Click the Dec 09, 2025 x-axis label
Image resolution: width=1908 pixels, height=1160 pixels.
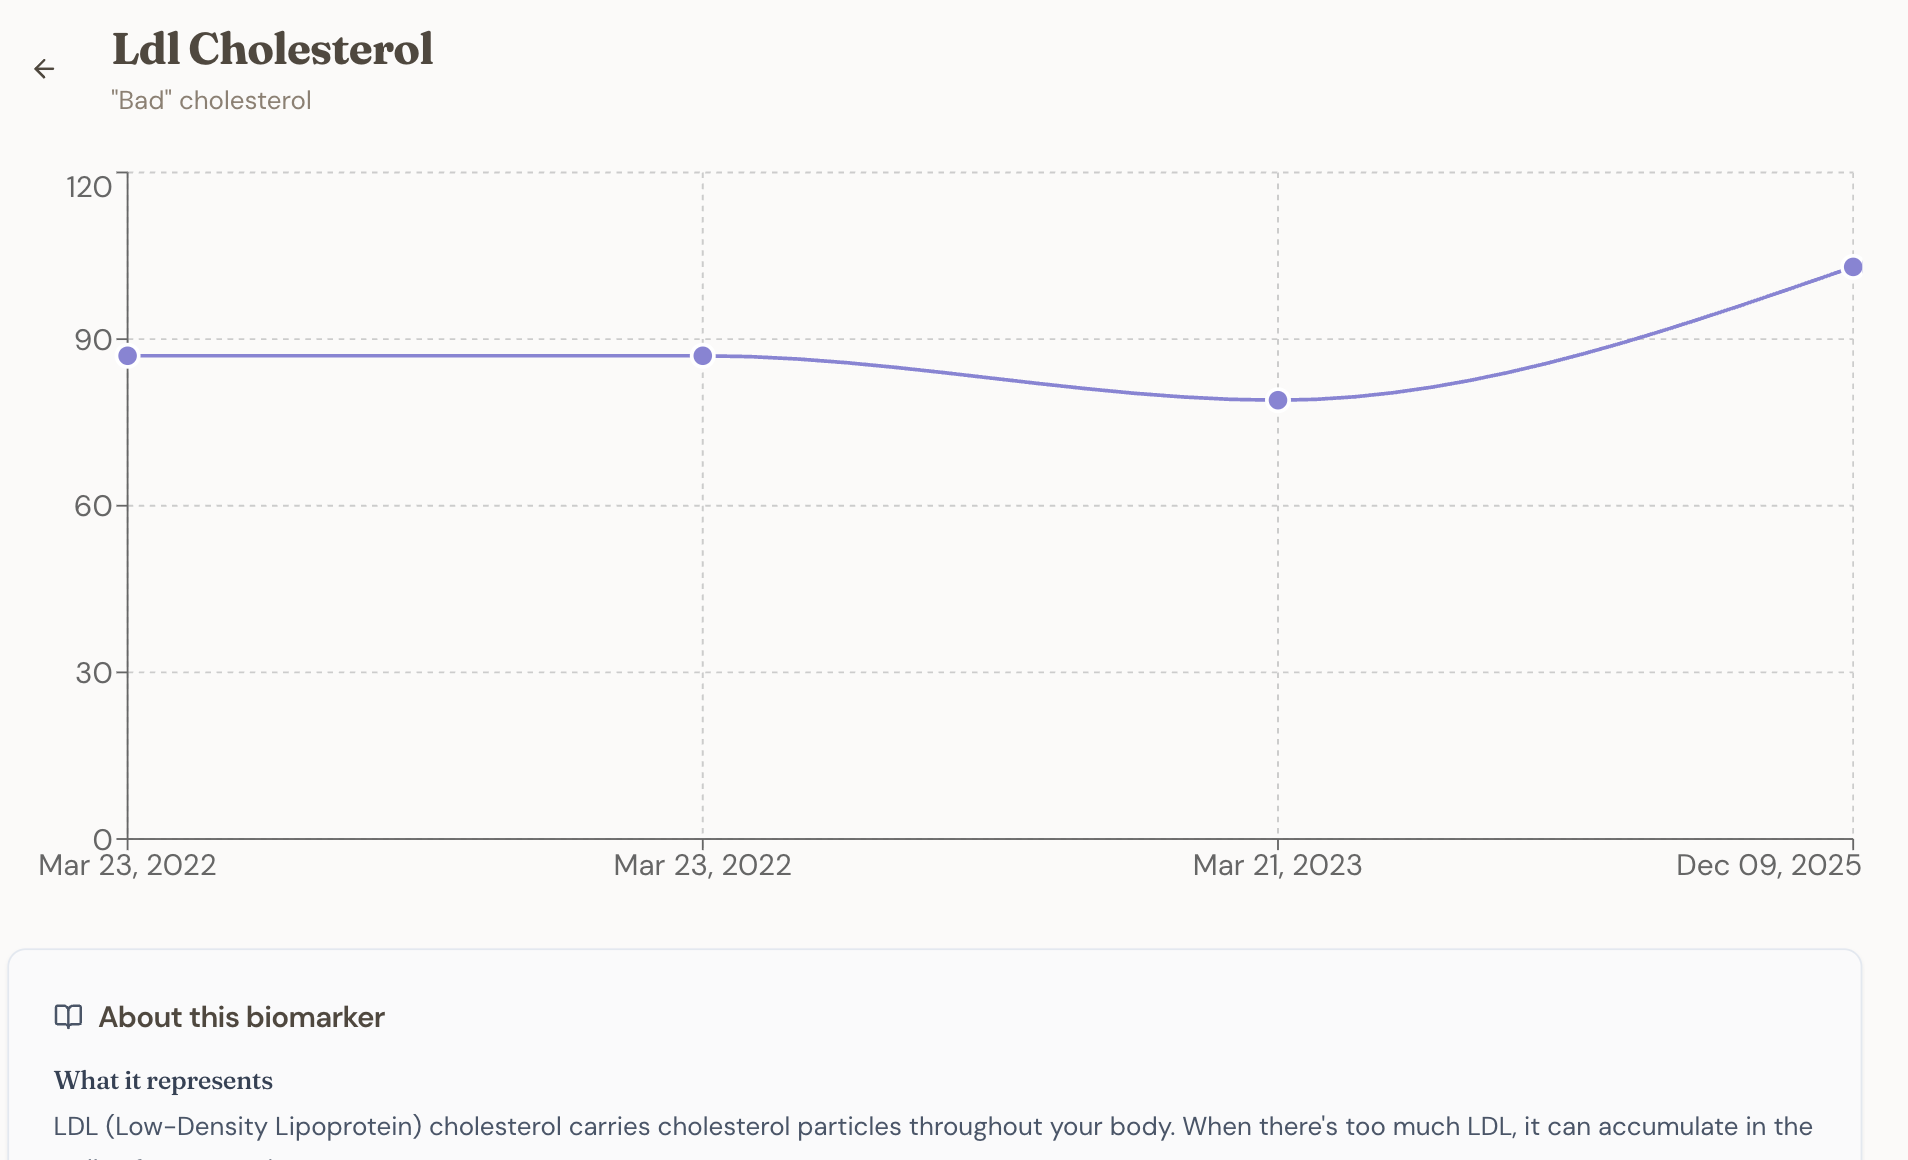click(1767, 865)
